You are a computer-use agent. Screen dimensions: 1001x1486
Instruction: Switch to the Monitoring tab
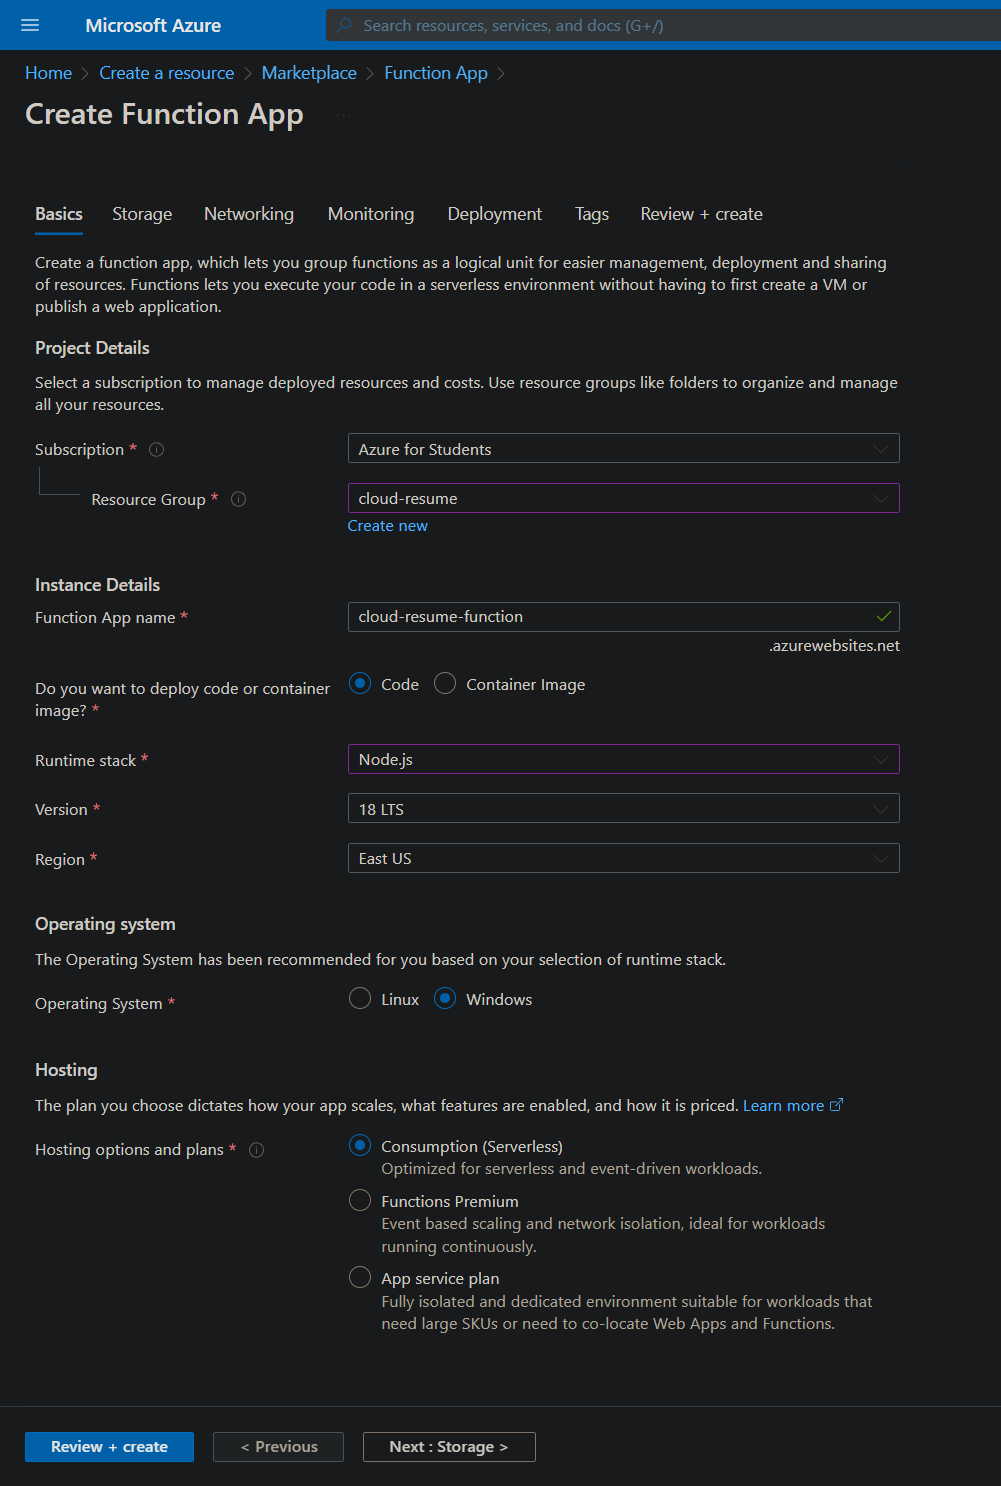(371, 214)
